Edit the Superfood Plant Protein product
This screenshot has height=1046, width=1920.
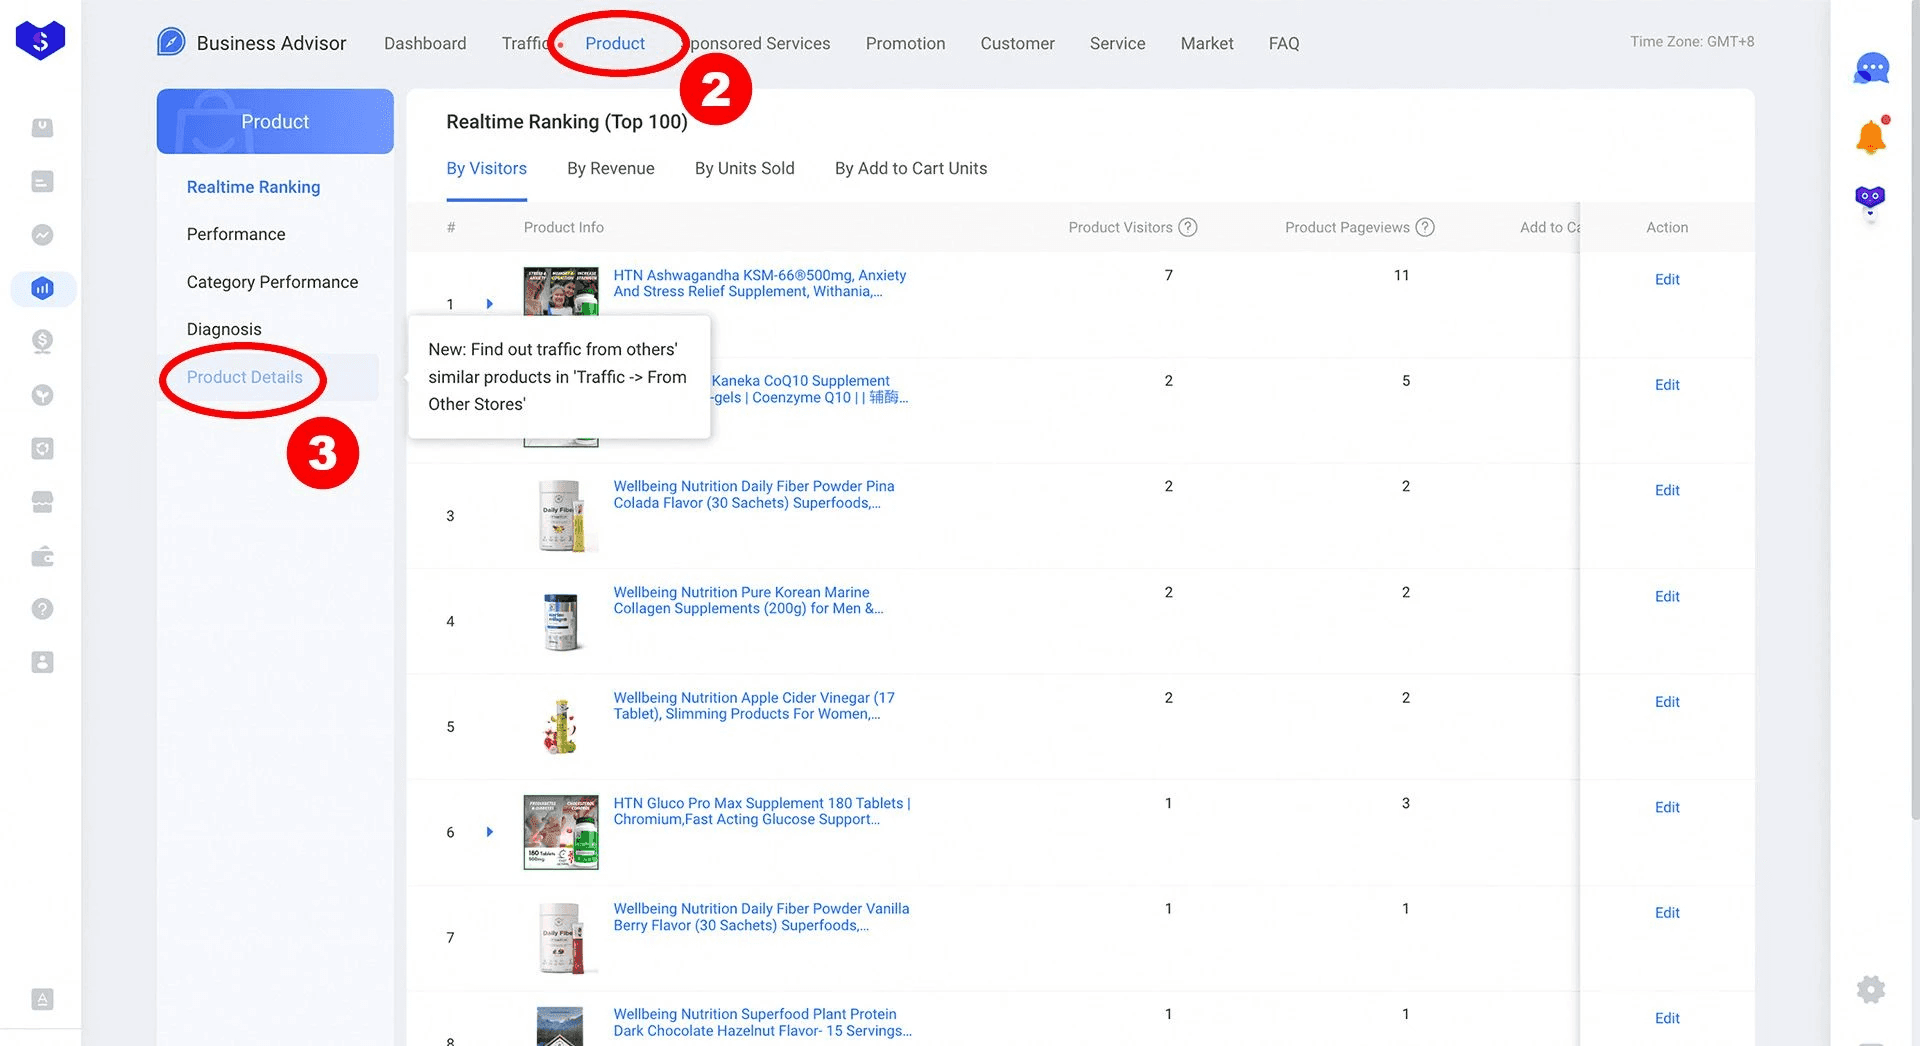[x=1667, y=1018]
